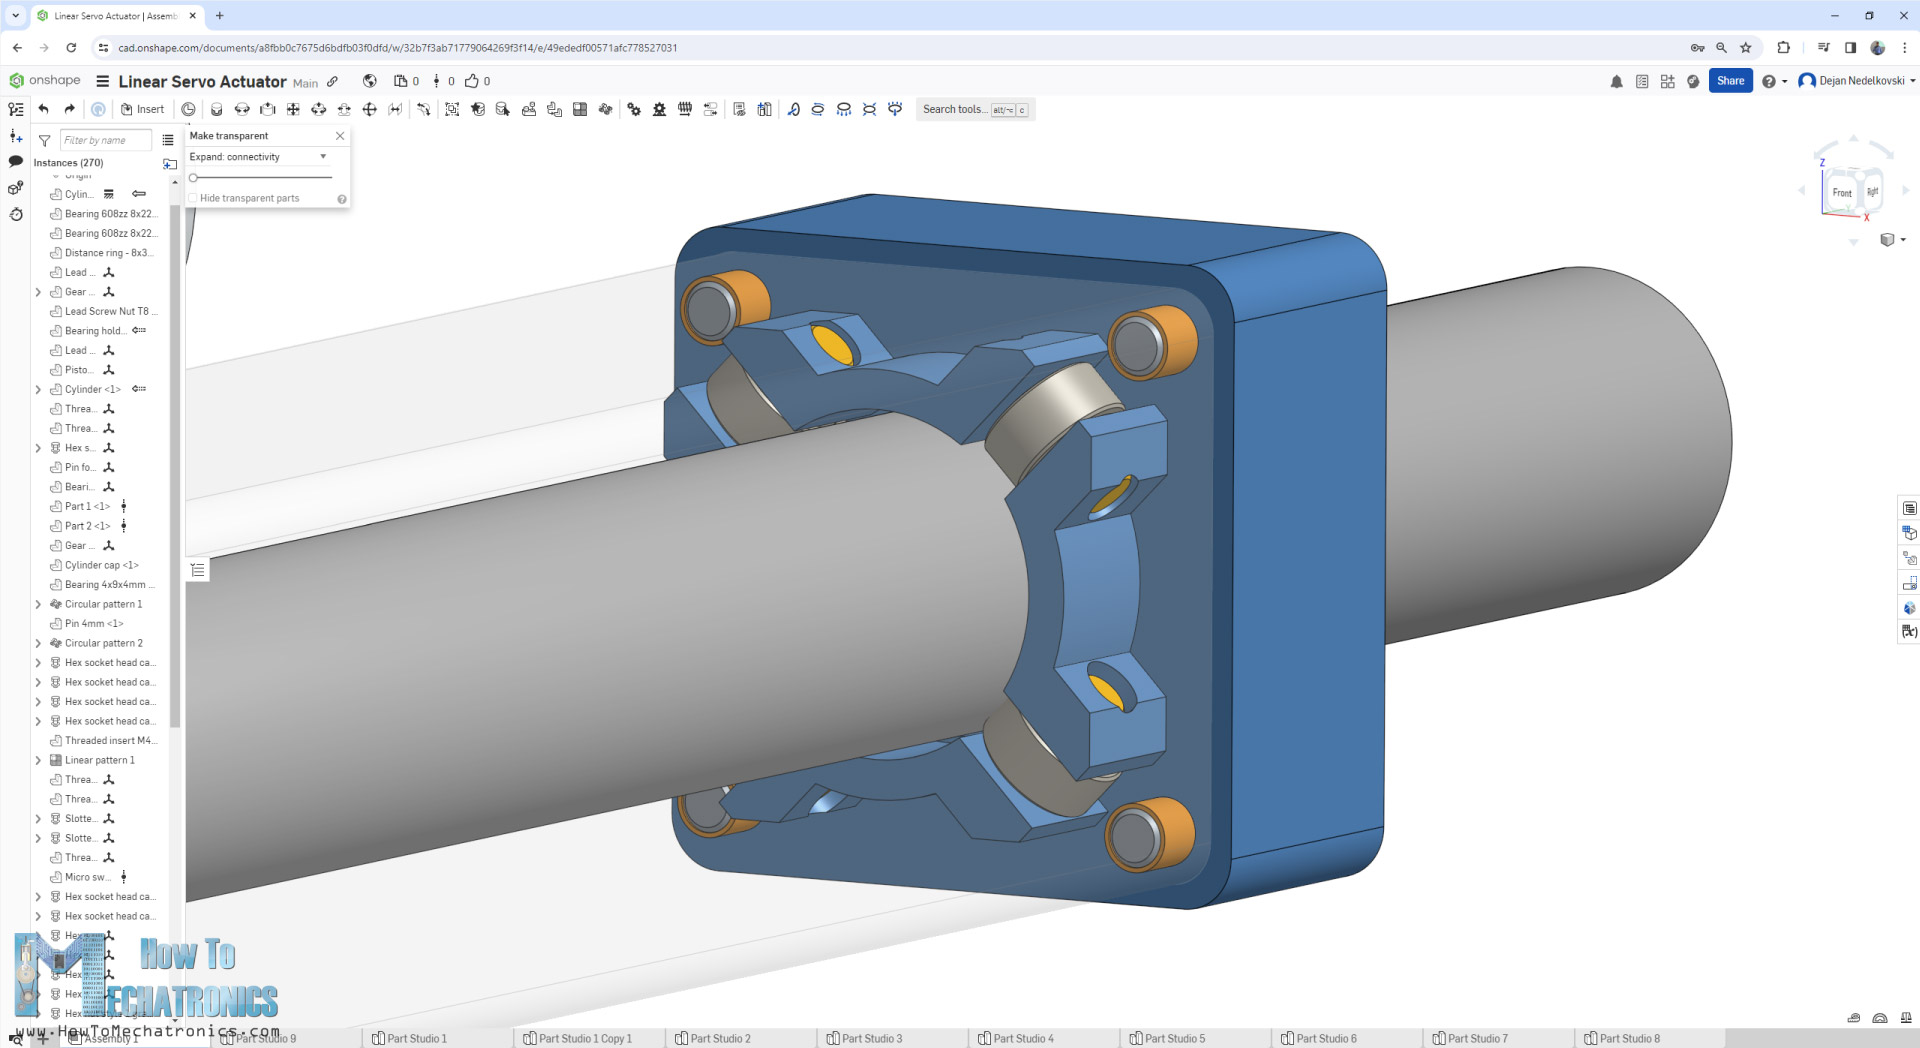Click the blue Share button

click(x=1730, y=81)
